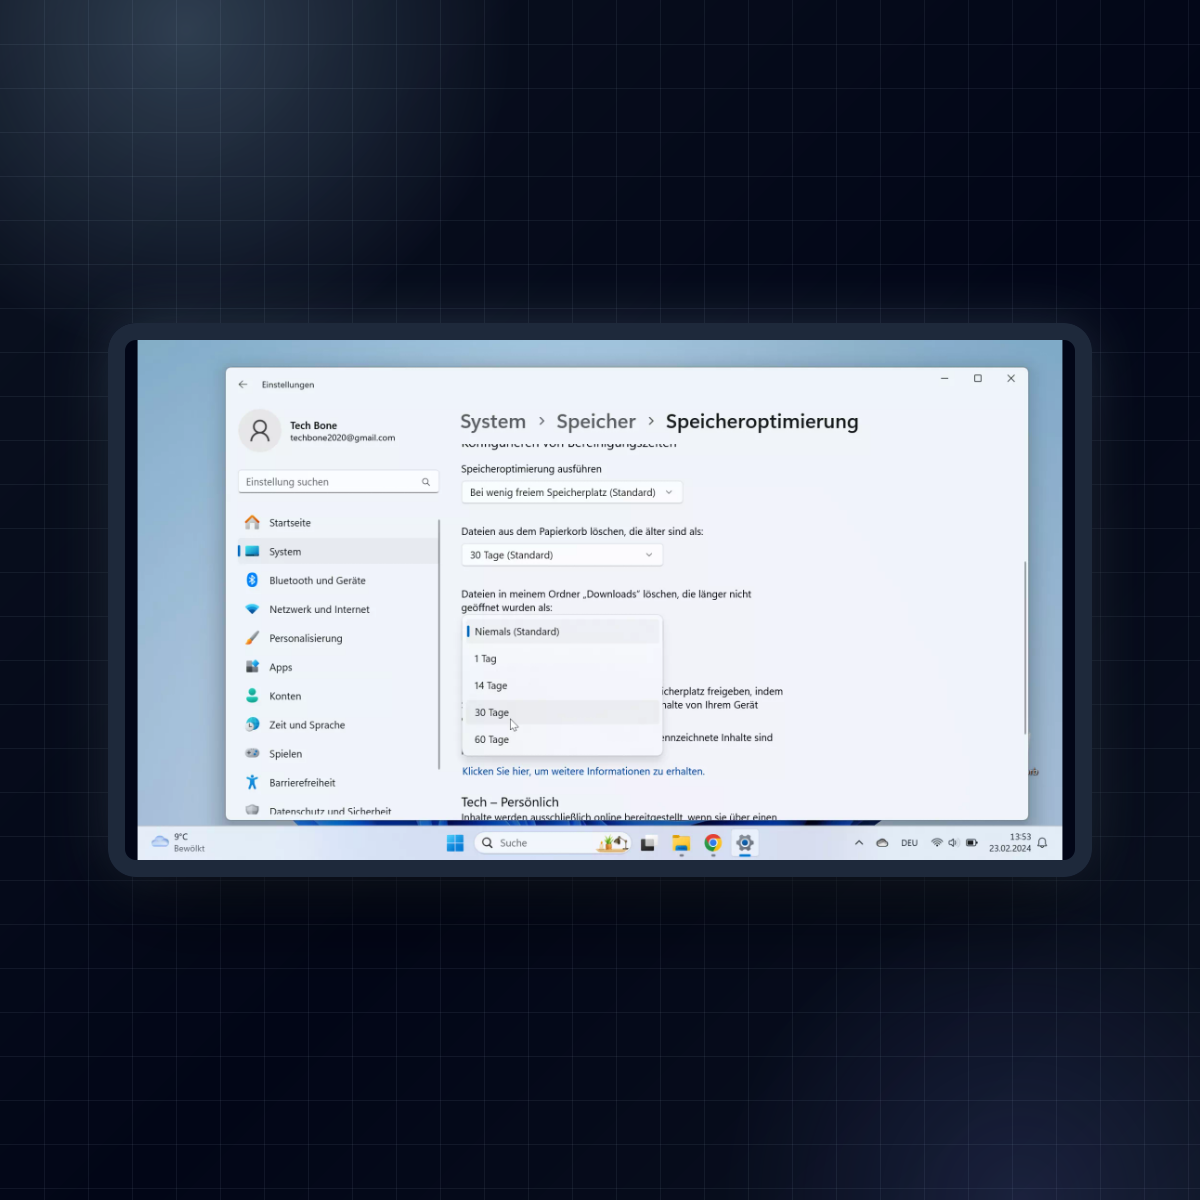Click the Personalisierung brush icon
This screenshot has height=1200, width=1200.
(x=252, y=638)
